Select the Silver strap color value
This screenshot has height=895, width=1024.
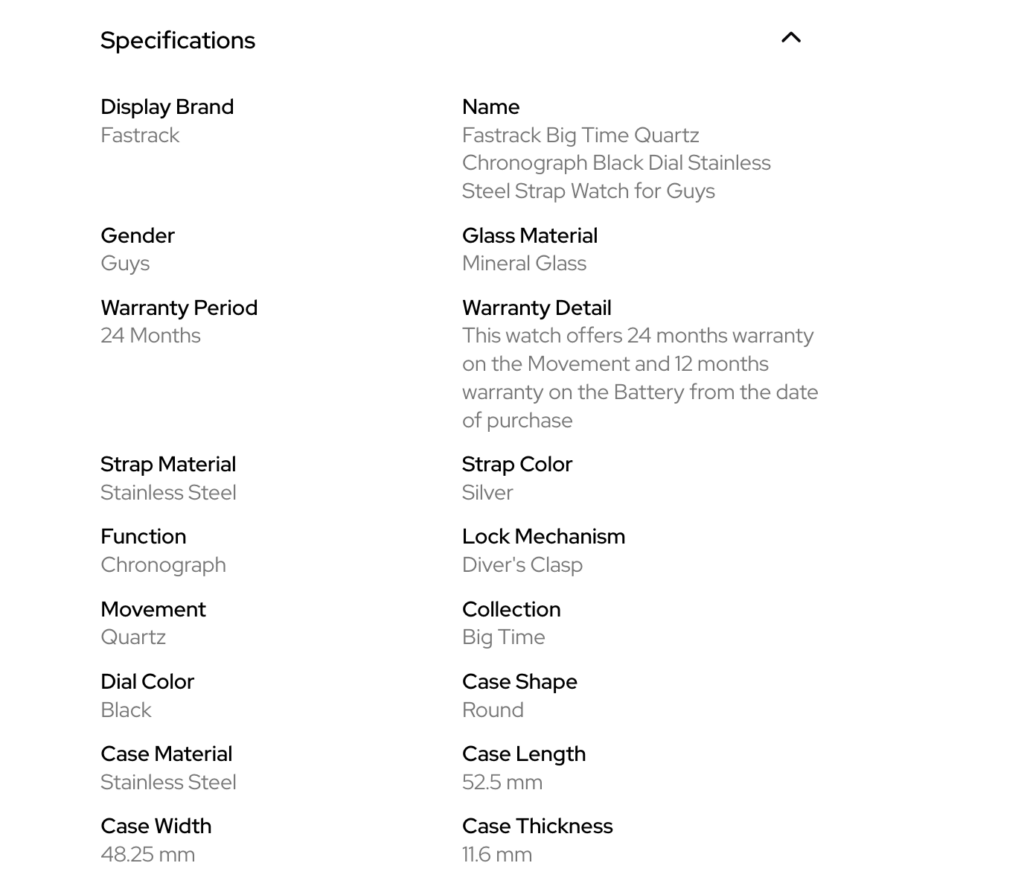click(x=488, y=493)
